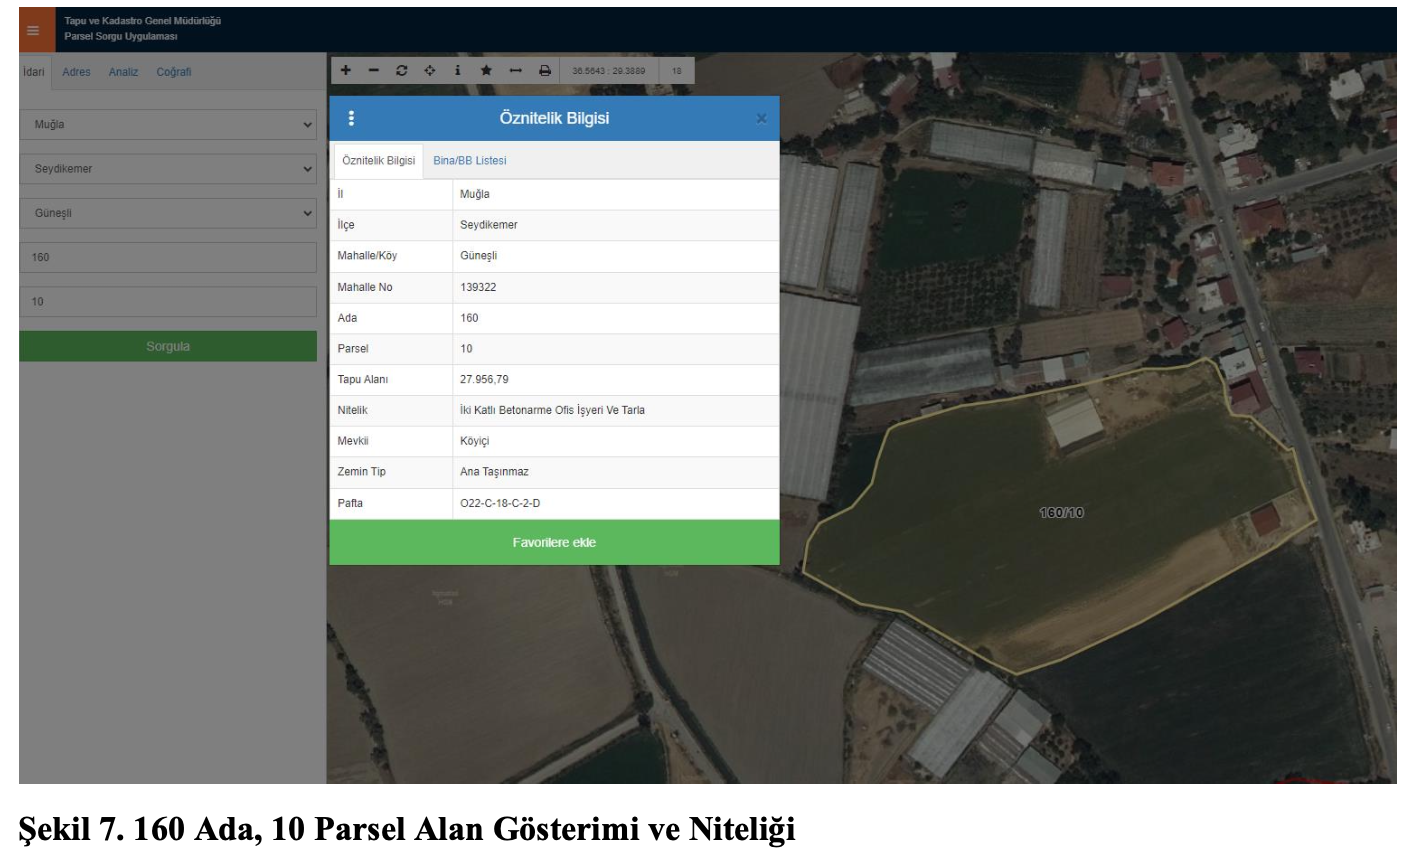The width and height of the screenshot is (1414, 852).
Task: Open favorites with the star icon
Action: tap(486, 71)
